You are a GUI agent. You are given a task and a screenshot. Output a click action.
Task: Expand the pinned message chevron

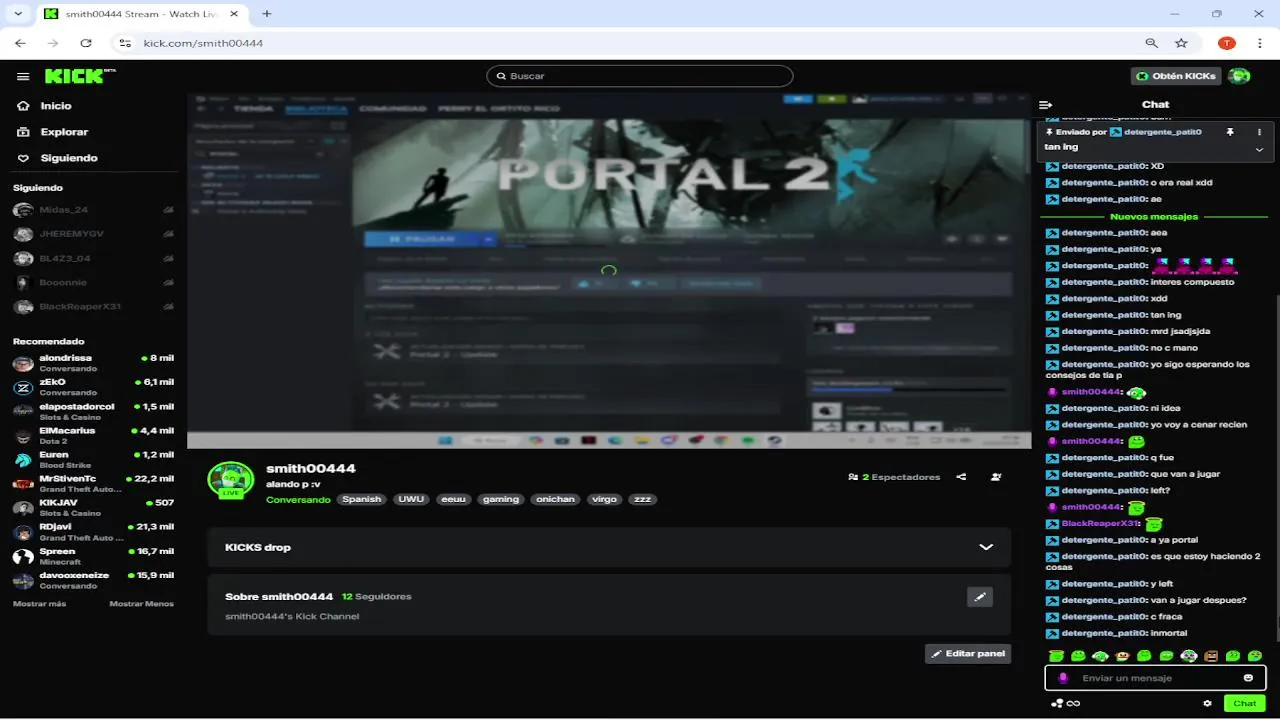[x=1259, y=149]
